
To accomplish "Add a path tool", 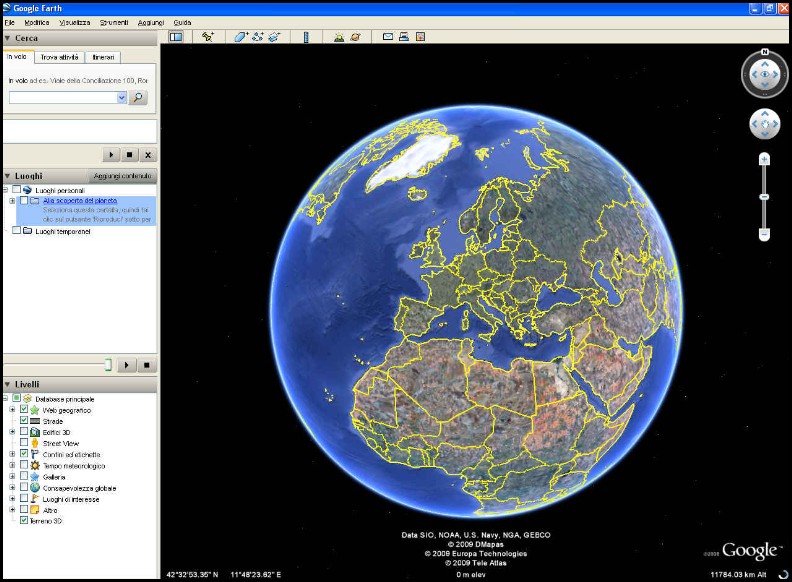I will 258,36.
